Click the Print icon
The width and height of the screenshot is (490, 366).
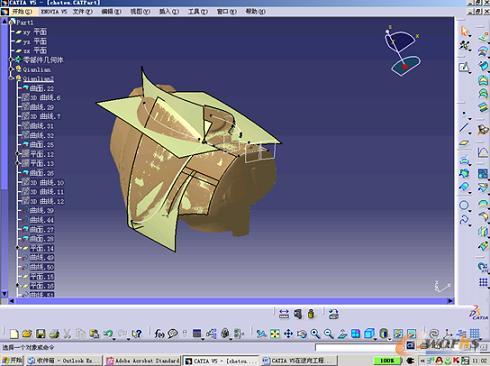tap(54, 333)
